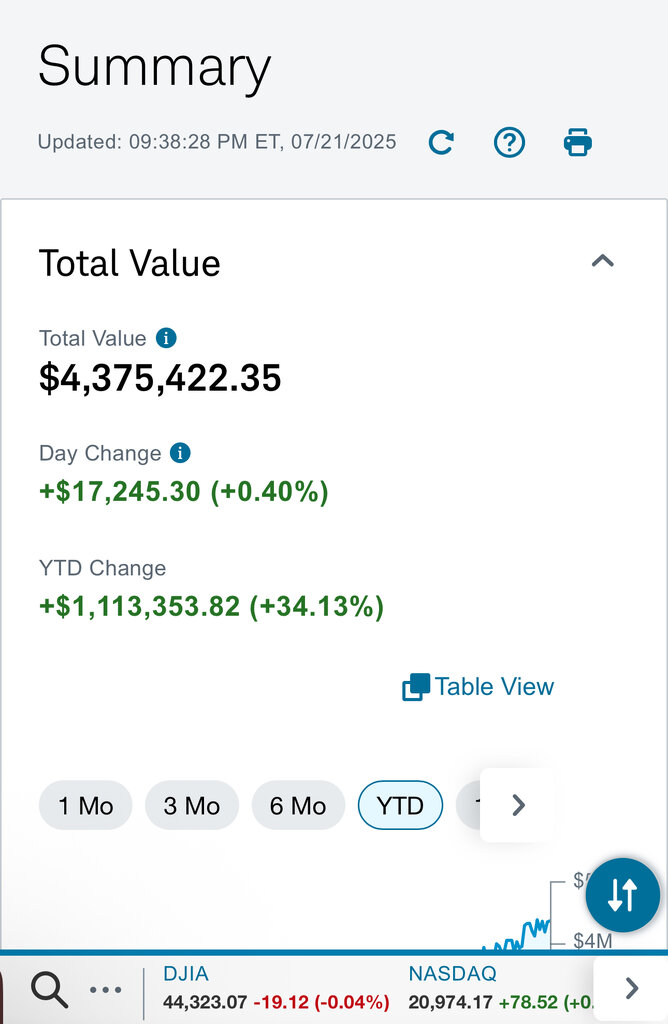
Task: Open search with the magnifying glass icon
Action: point(49,989)
